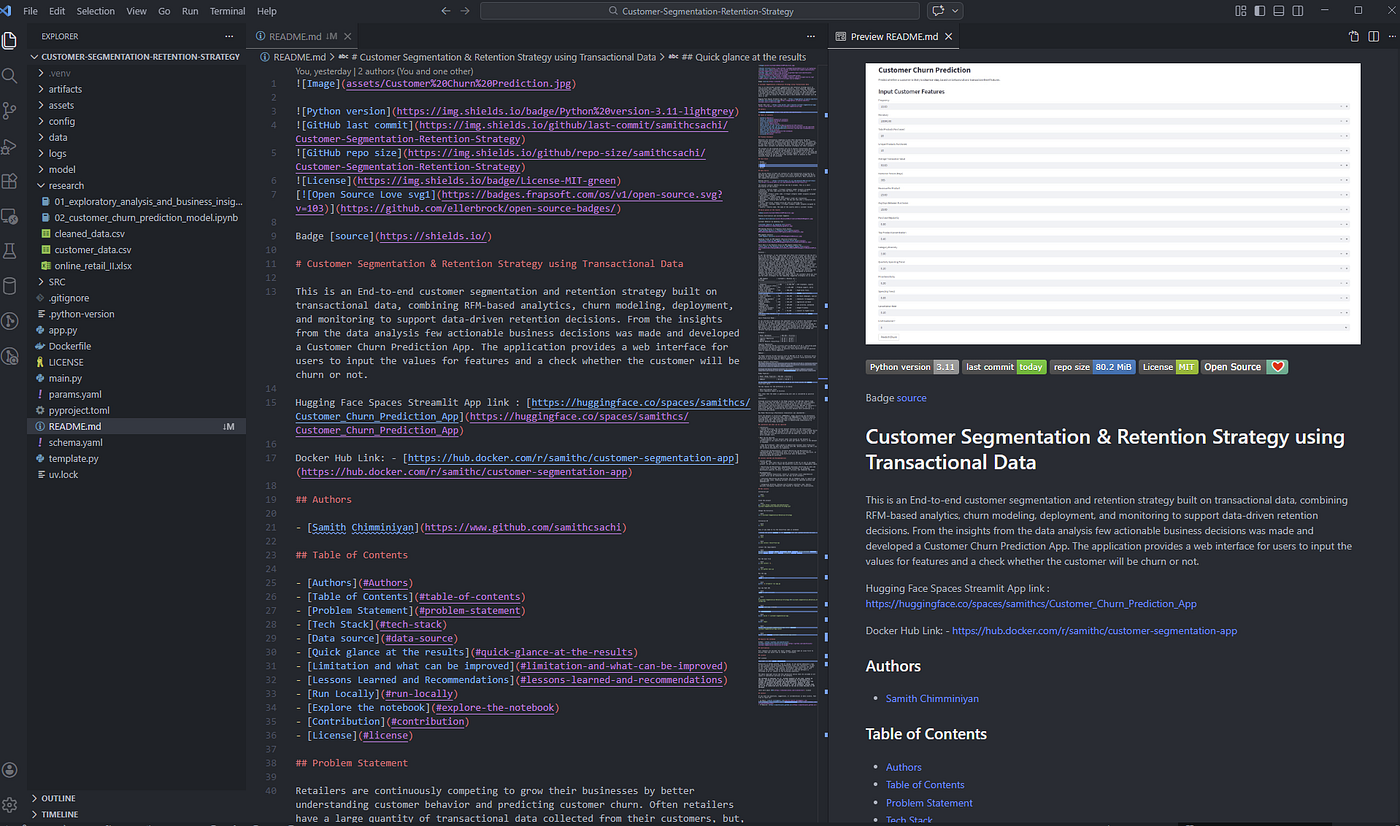Click the Customer Churn Prediction image
Screen dimensions: 1400x826
point(1113,203)
